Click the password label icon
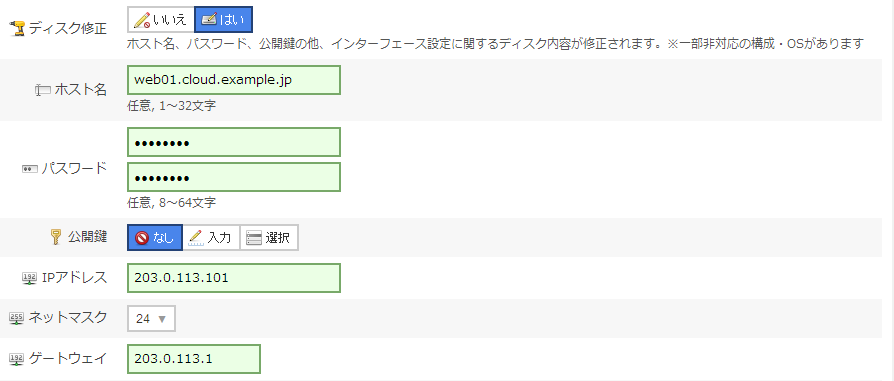This screenshot has width=894, height=381. tap(30, 169)
